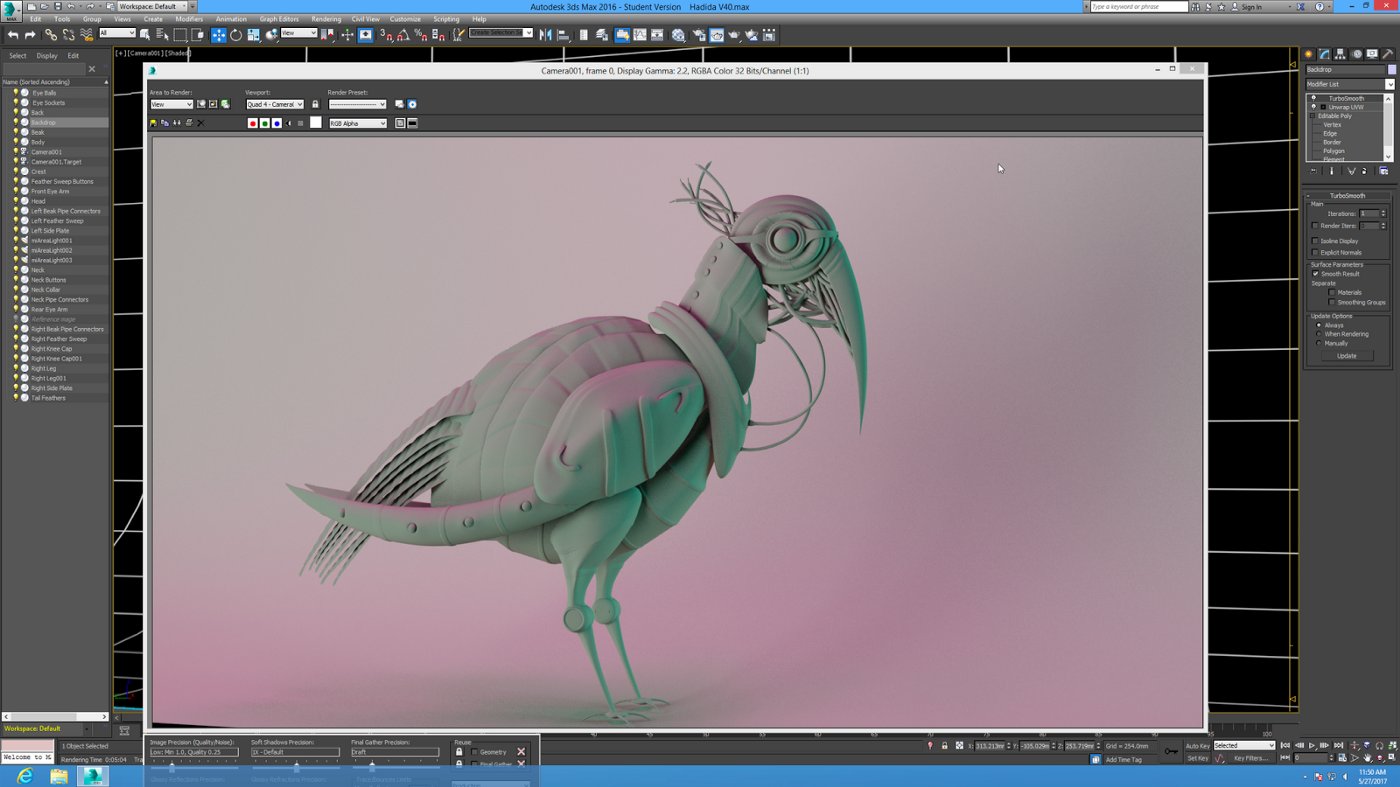Click Key Filters button
Viewport: 1400px width, 787px height.
[1251, 758]
